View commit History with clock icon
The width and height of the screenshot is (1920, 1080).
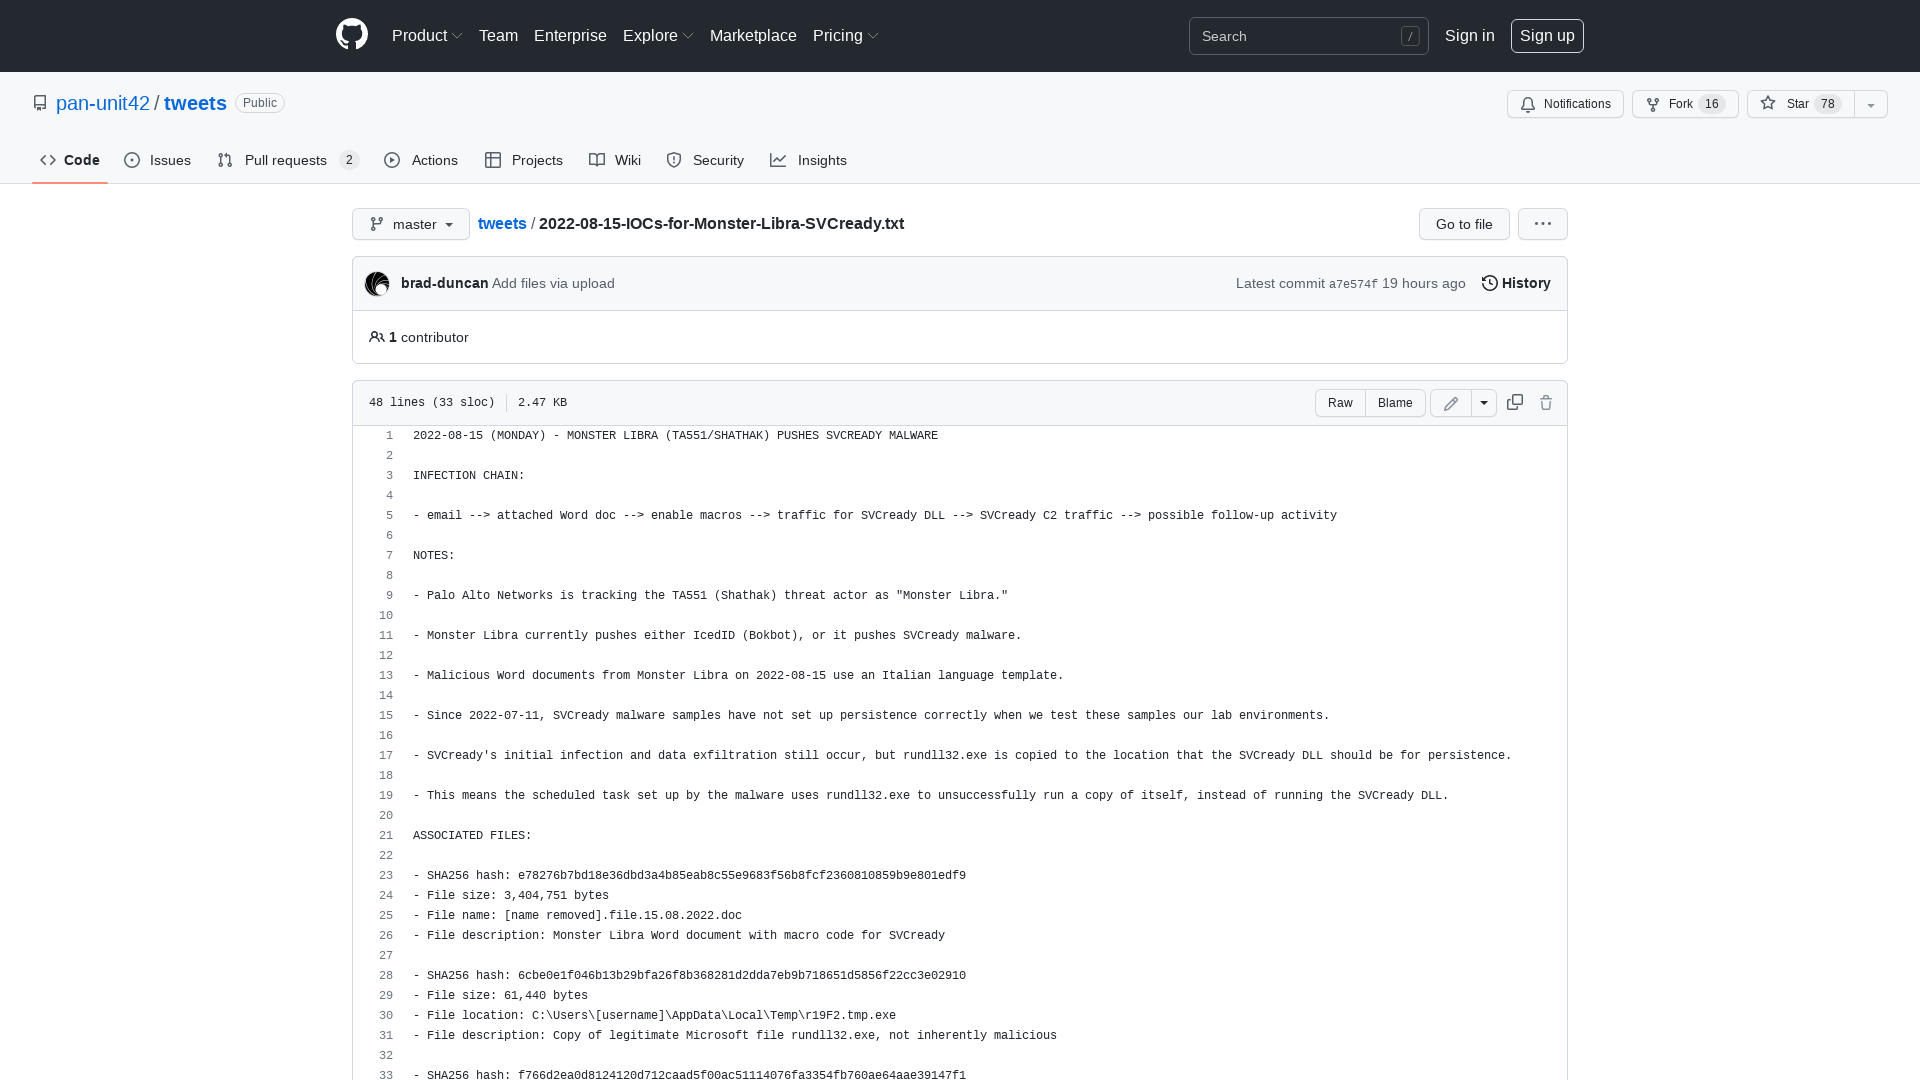pos(1514,283)
